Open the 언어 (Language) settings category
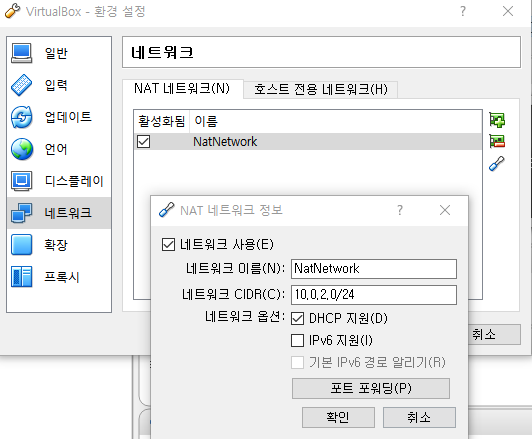 coord(59,149)
